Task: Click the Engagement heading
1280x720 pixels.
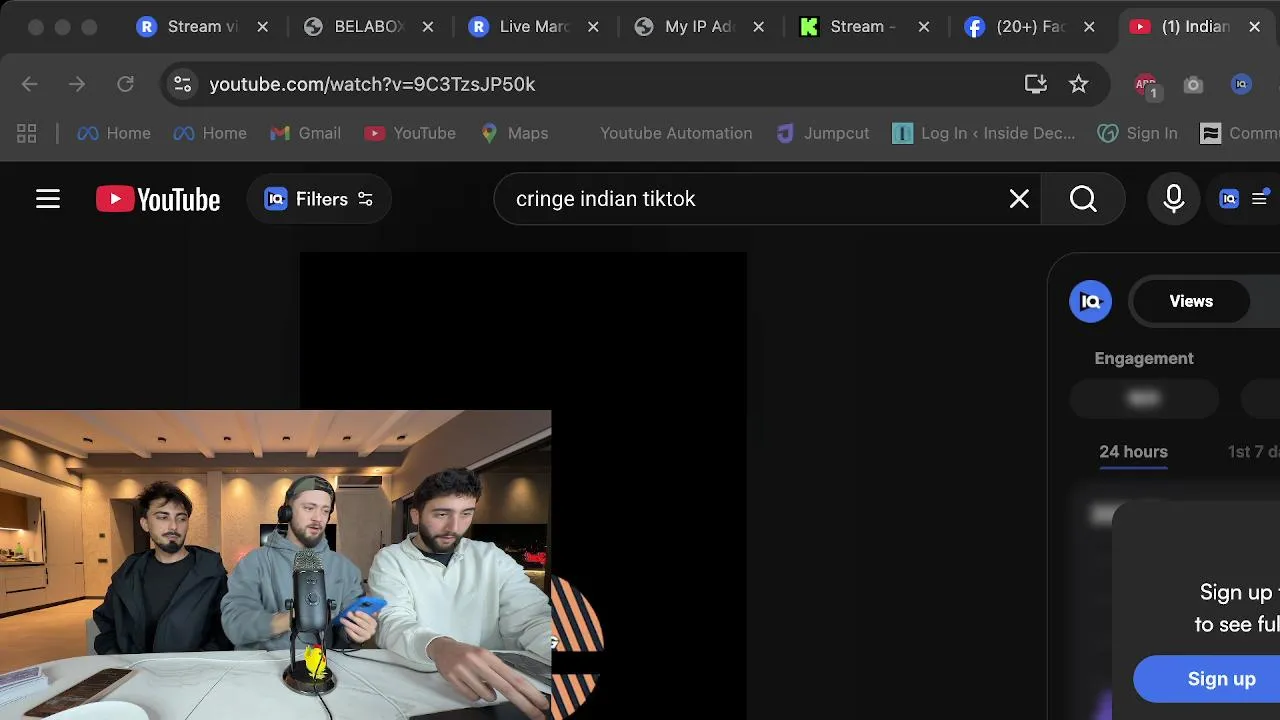Action: point(1144,358)
